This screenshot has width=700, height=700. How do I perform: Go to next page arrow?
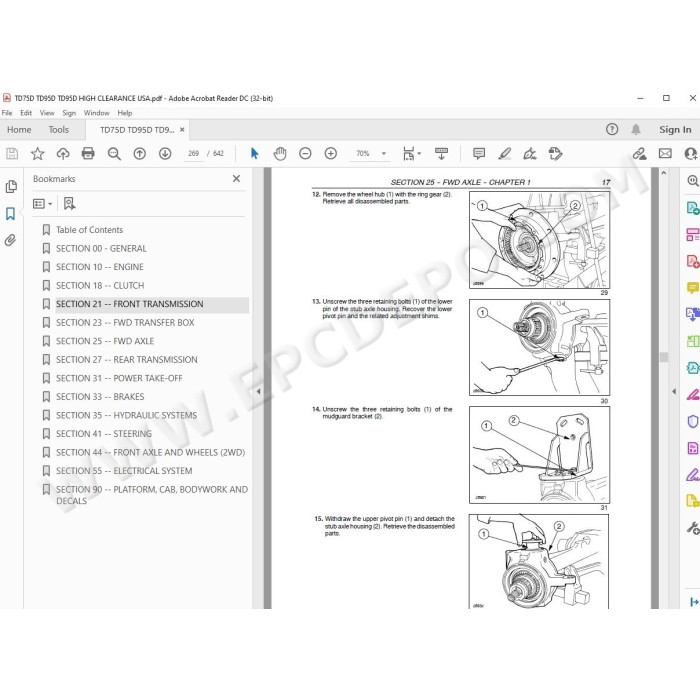coord(165,154)
